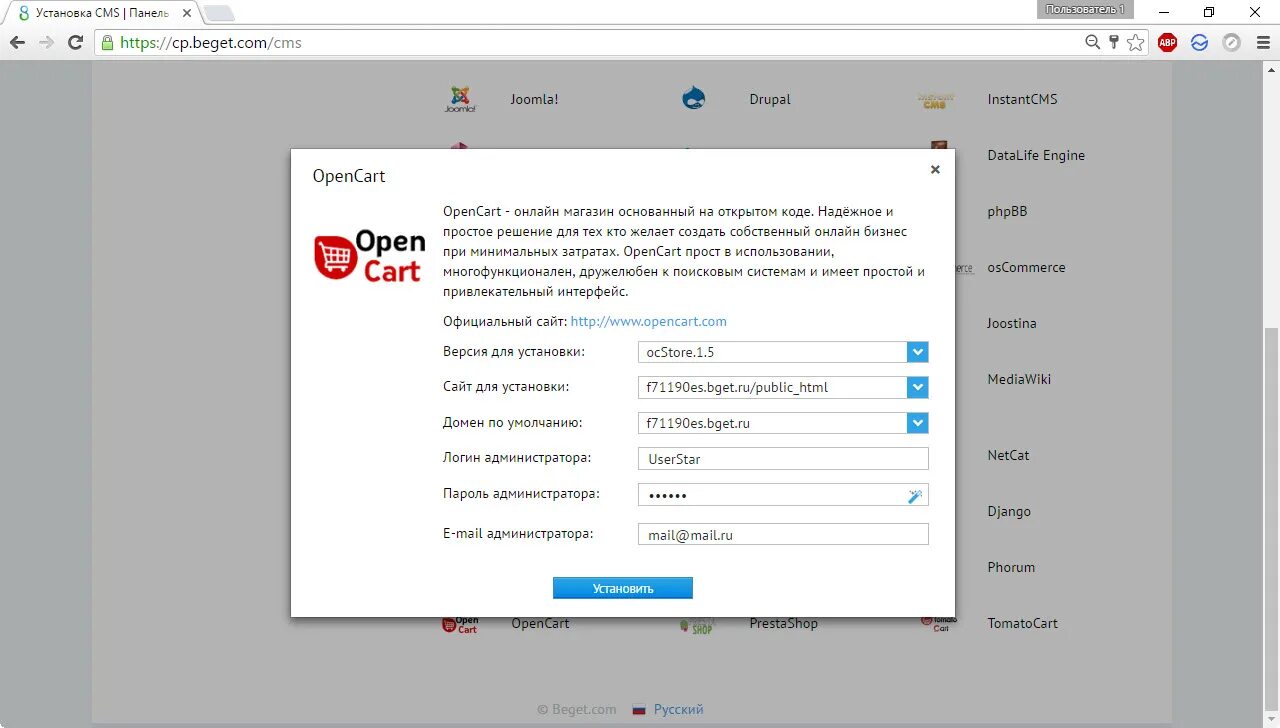Reload the page with refresh icon
1280x728 pixels.
(x=75, y=42)
